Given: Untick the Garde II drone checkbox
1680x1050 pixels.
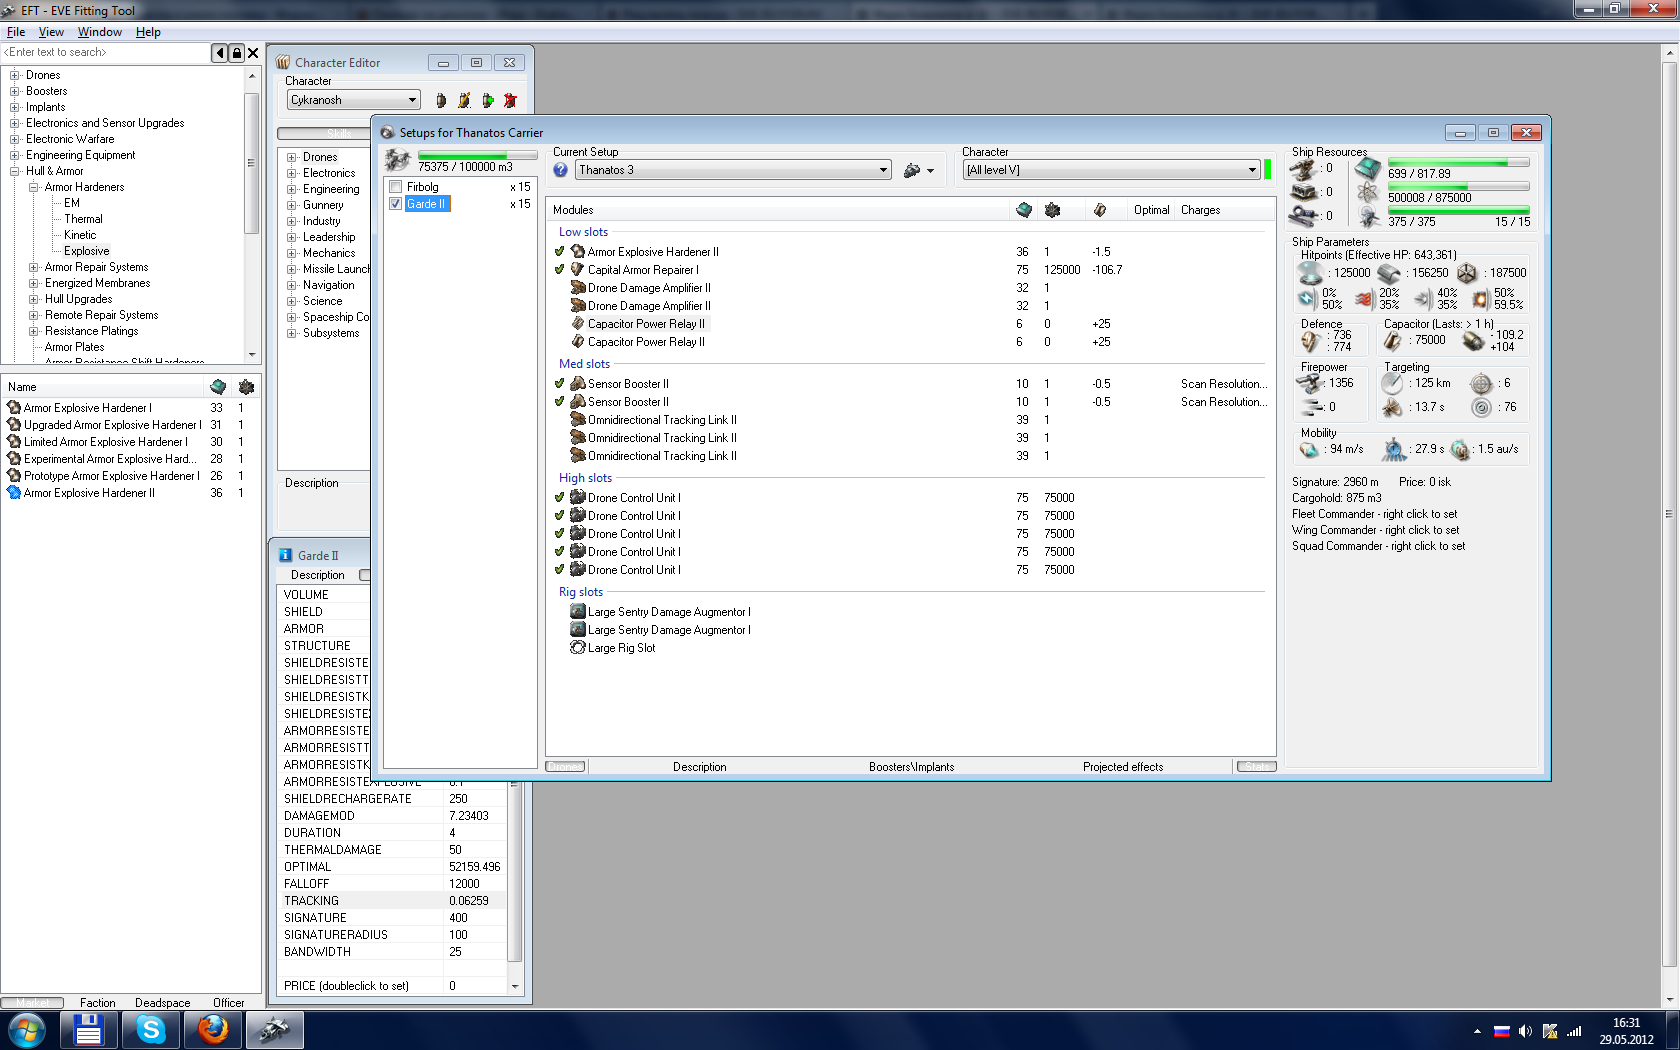Looking at the screenshot, I should point(396,204).
